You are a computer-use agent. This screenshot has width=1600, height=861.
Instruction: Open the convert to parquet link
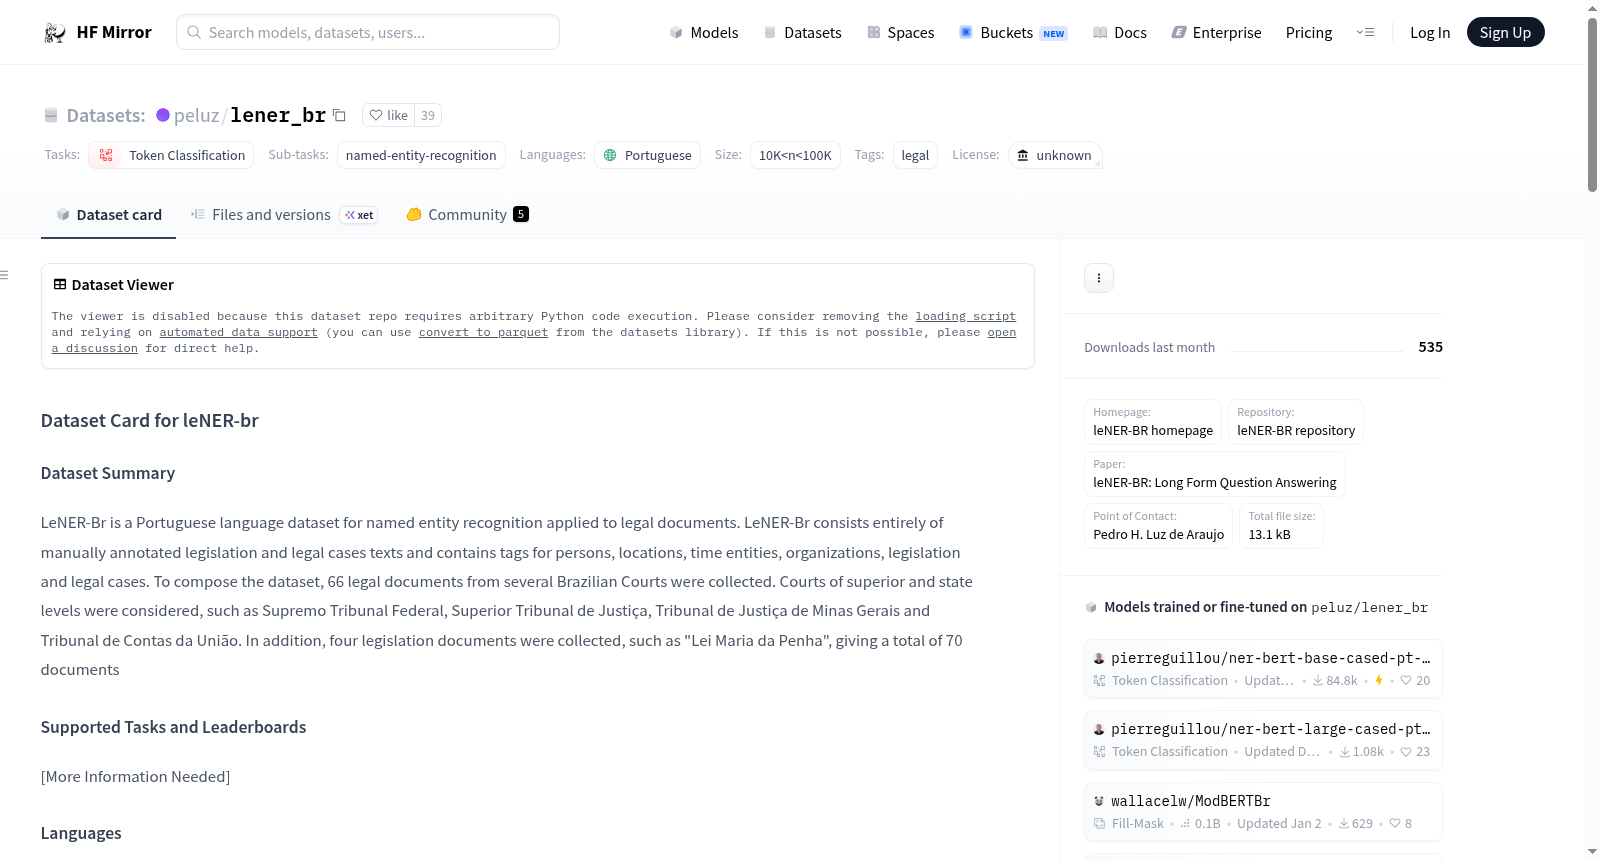click(x=483, y=332)
